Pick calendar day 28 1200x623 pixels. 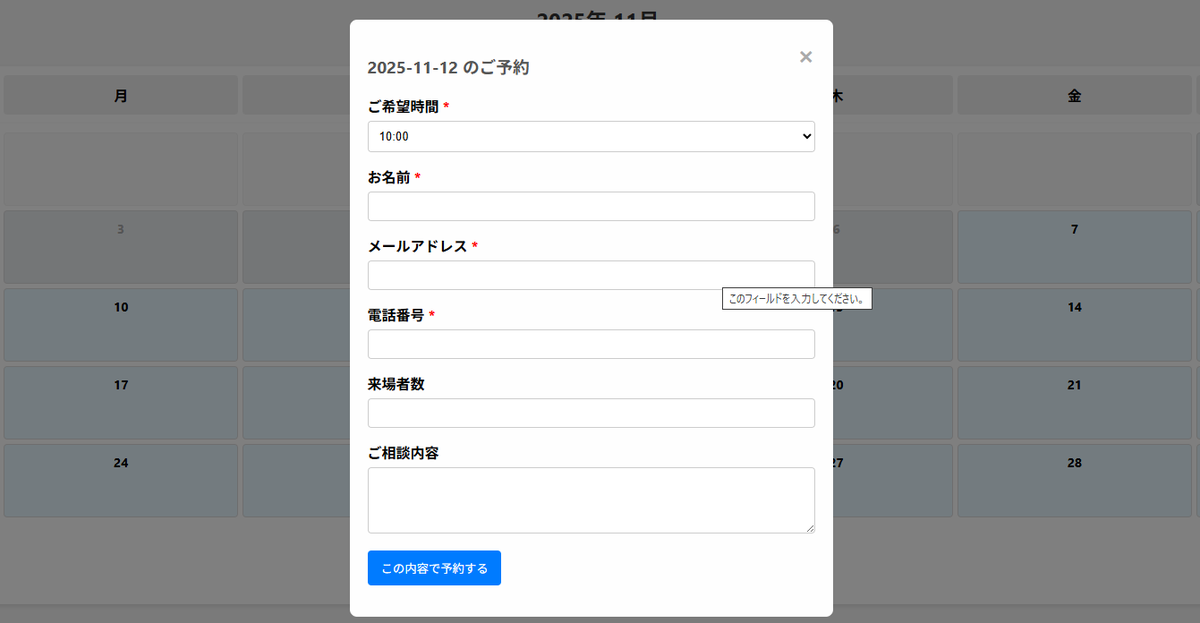point(1074,480)
